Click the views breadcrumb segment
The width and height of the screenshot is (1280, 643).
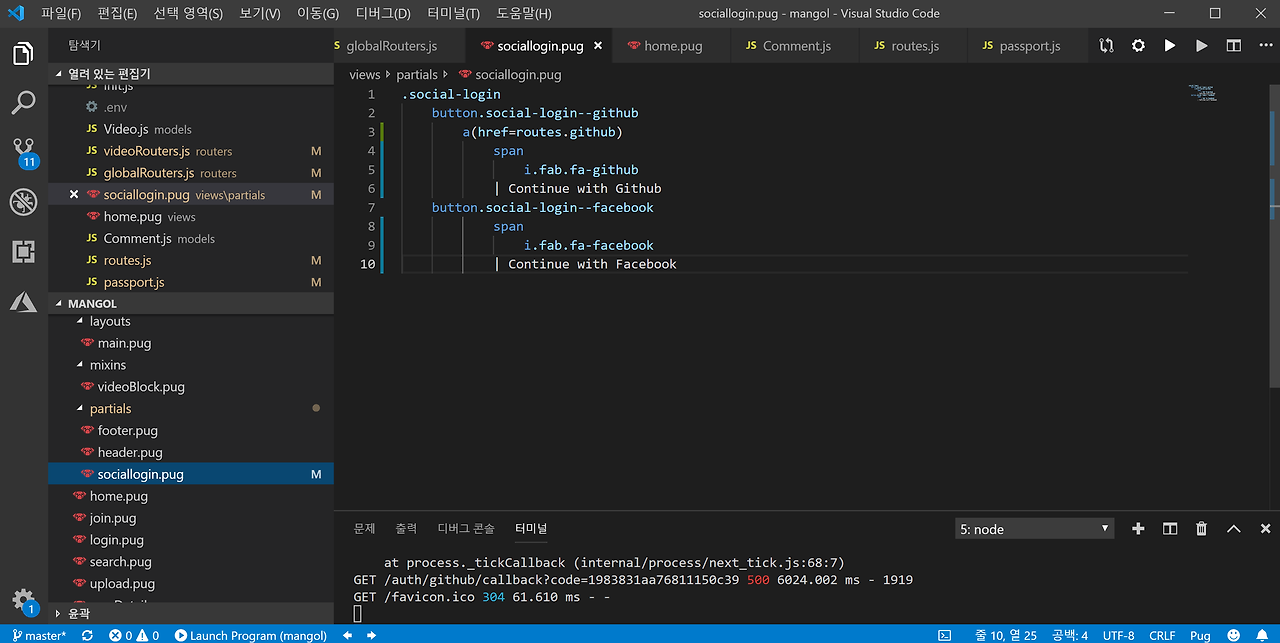pyautogui.click(x=365, y=75)
